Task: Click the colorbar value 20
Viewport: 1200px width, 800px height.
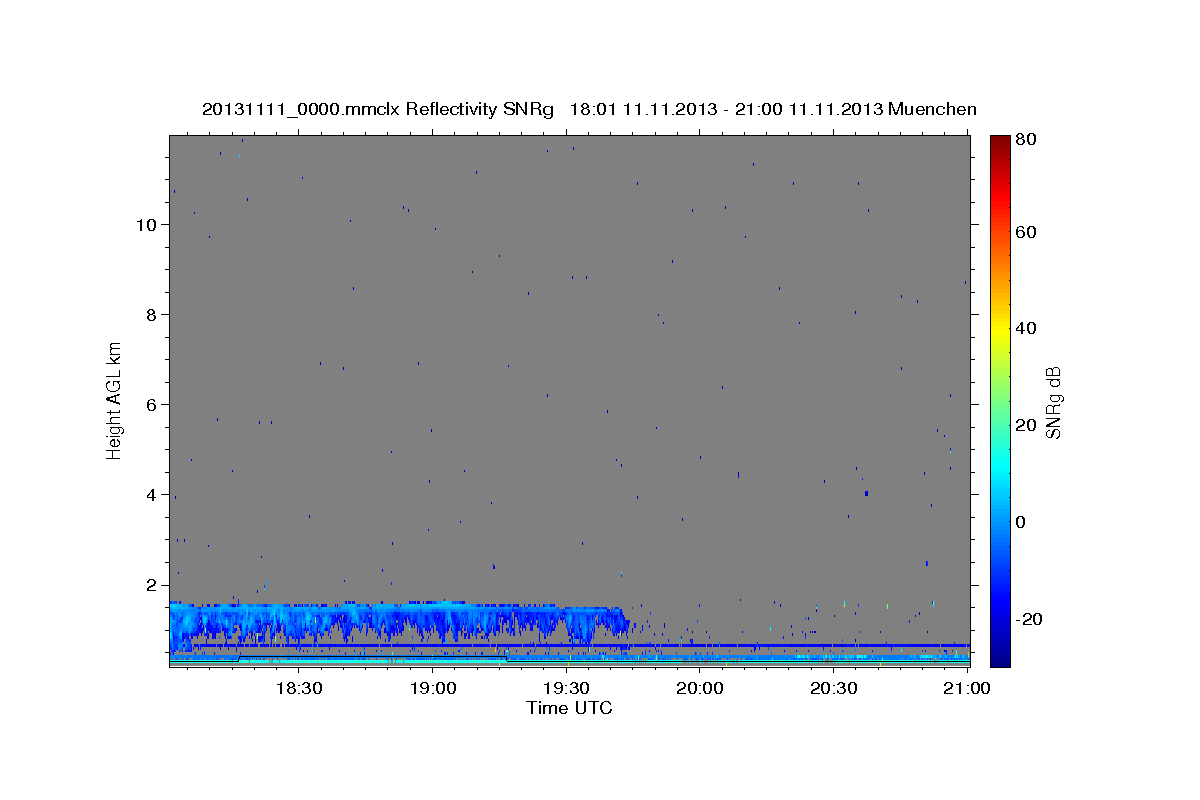Action: 1025,425
